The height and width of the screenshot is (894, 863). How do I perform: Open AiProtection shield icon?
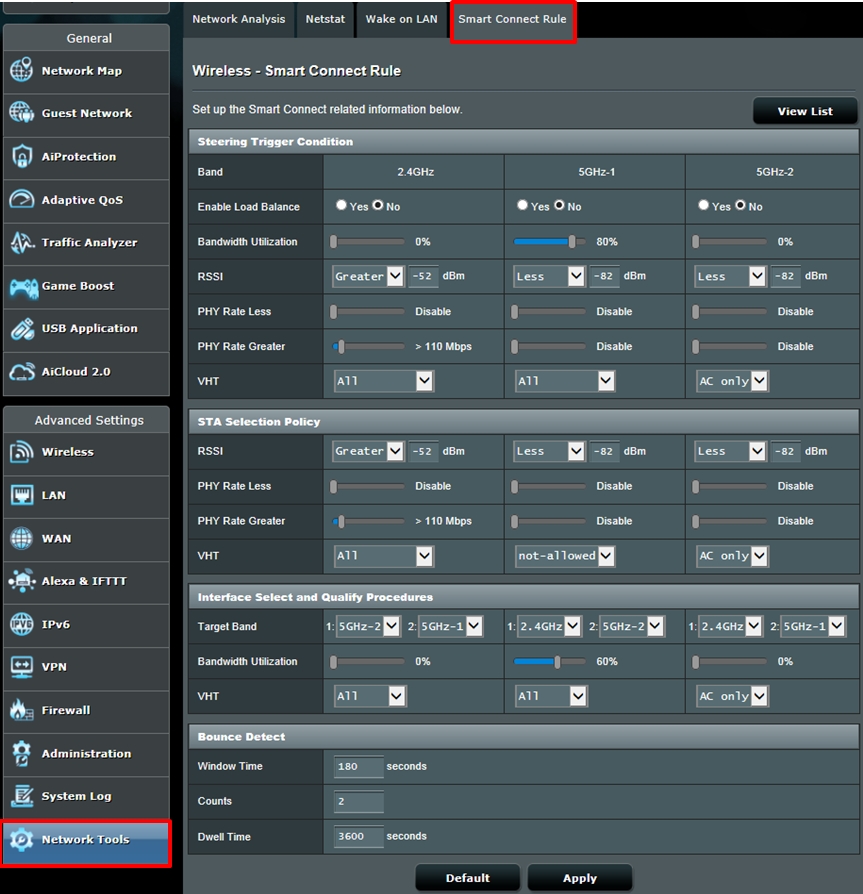[22, 156]
